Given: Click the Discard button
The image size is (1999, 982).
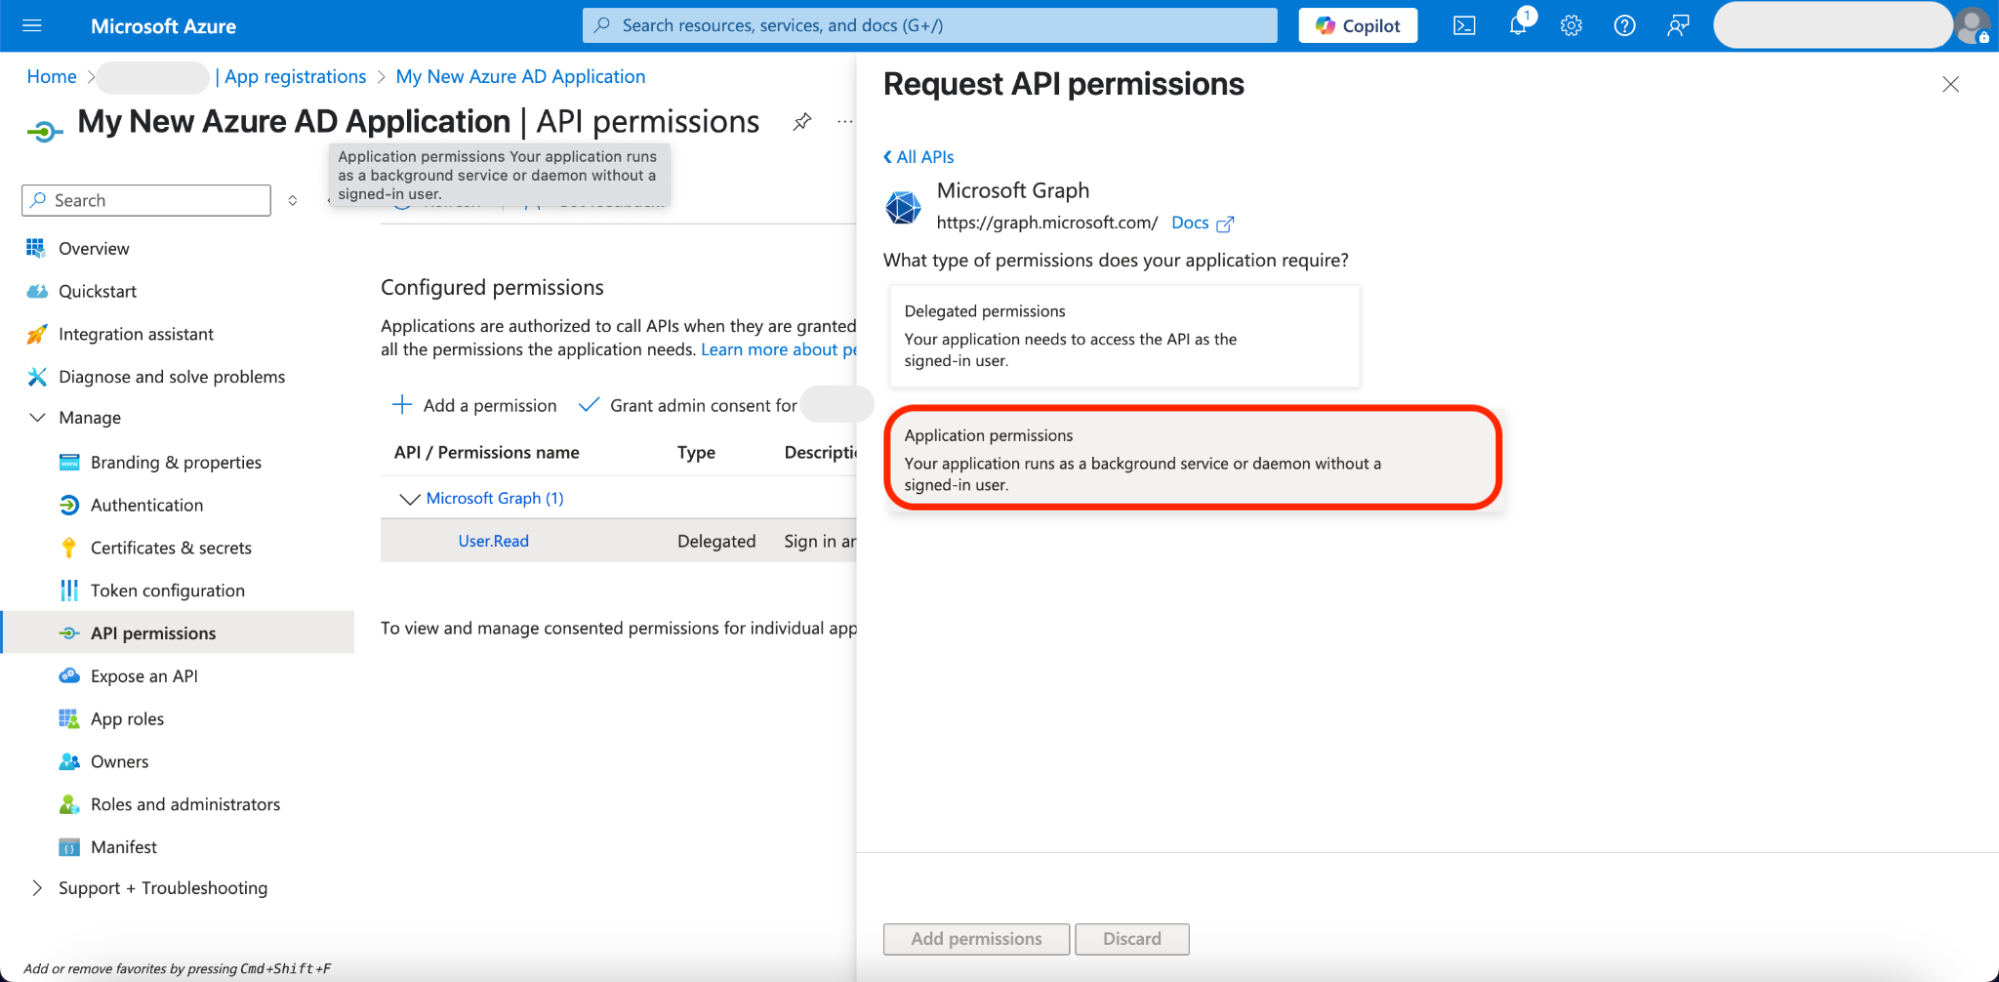Looking at the screenshot, I should tap(1132, 939).
